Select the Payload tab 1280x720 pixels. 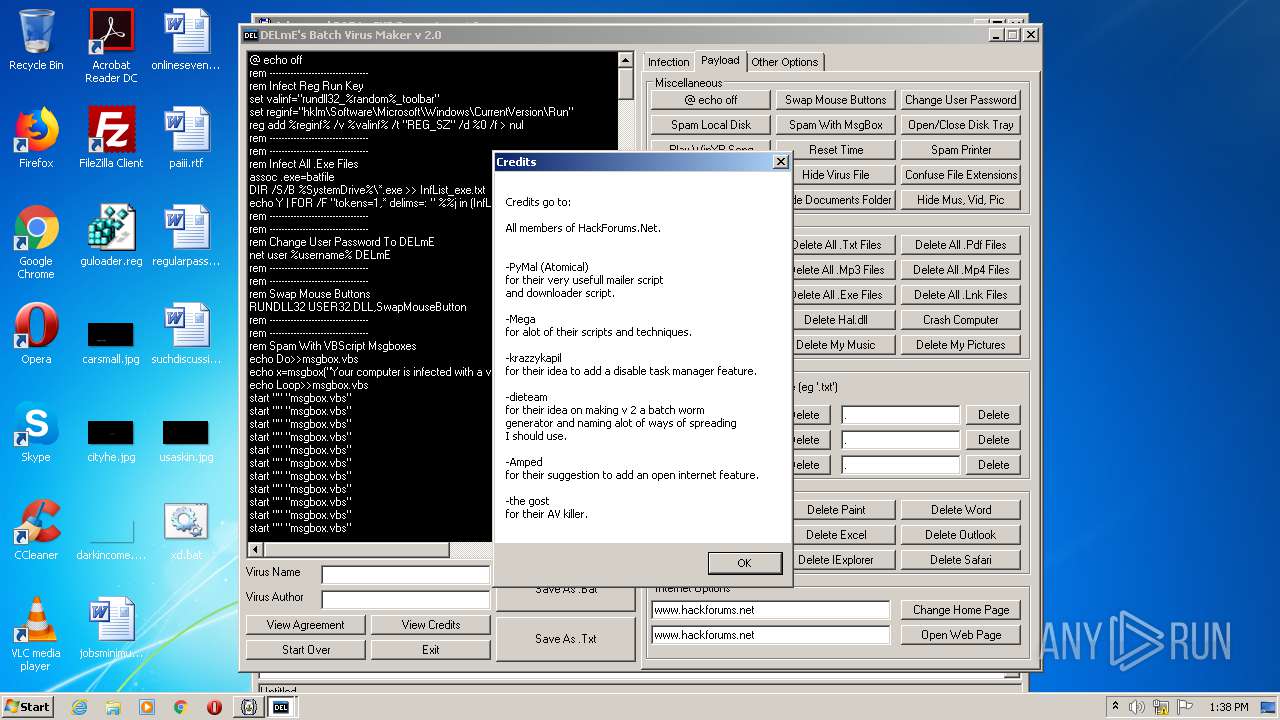point(720,61)
